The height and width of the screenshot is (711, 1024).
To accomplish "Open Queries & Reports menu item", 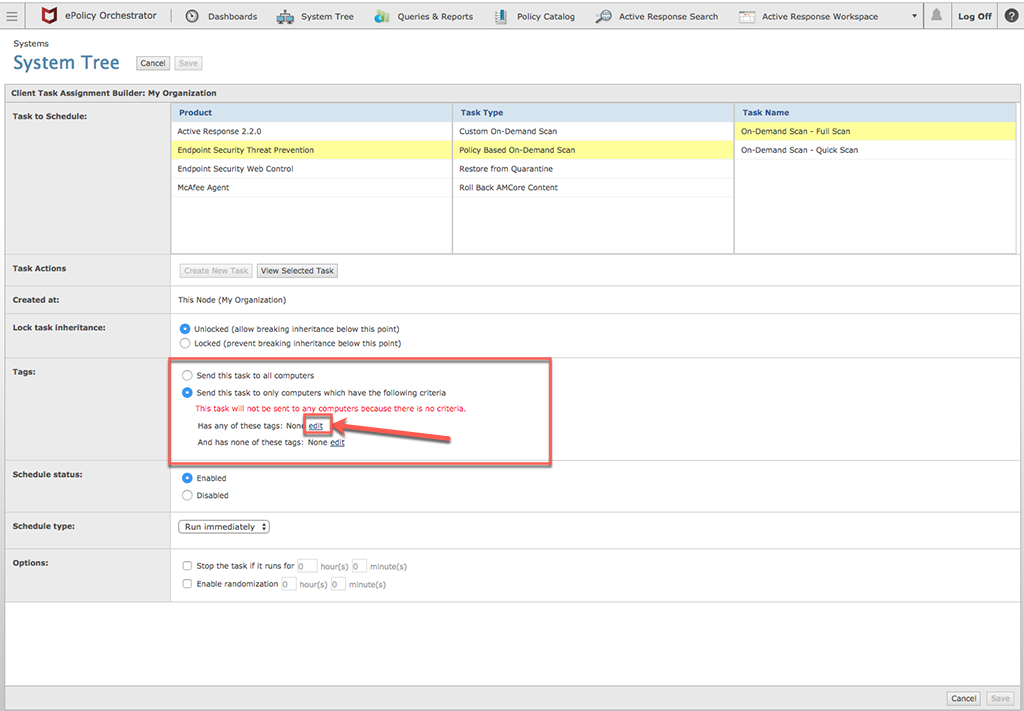I will pyautogui.click(x=435, y=16).
